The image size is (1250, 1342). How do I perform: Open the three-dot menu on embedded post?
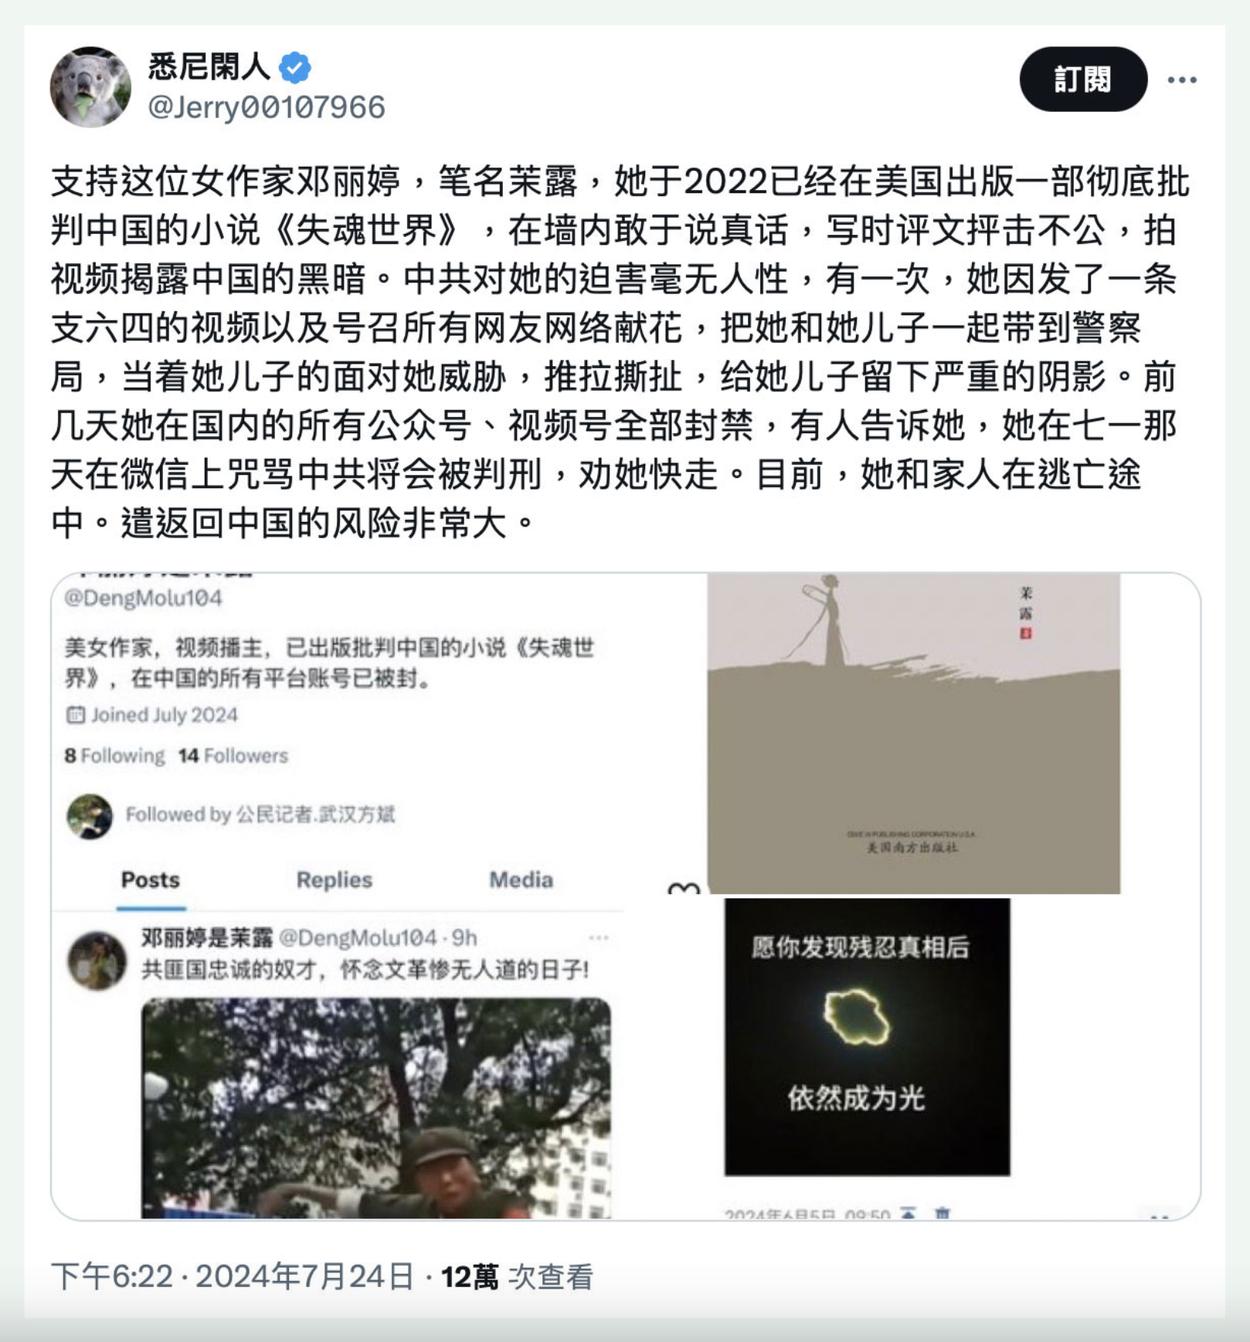click(x=598, y=938)
